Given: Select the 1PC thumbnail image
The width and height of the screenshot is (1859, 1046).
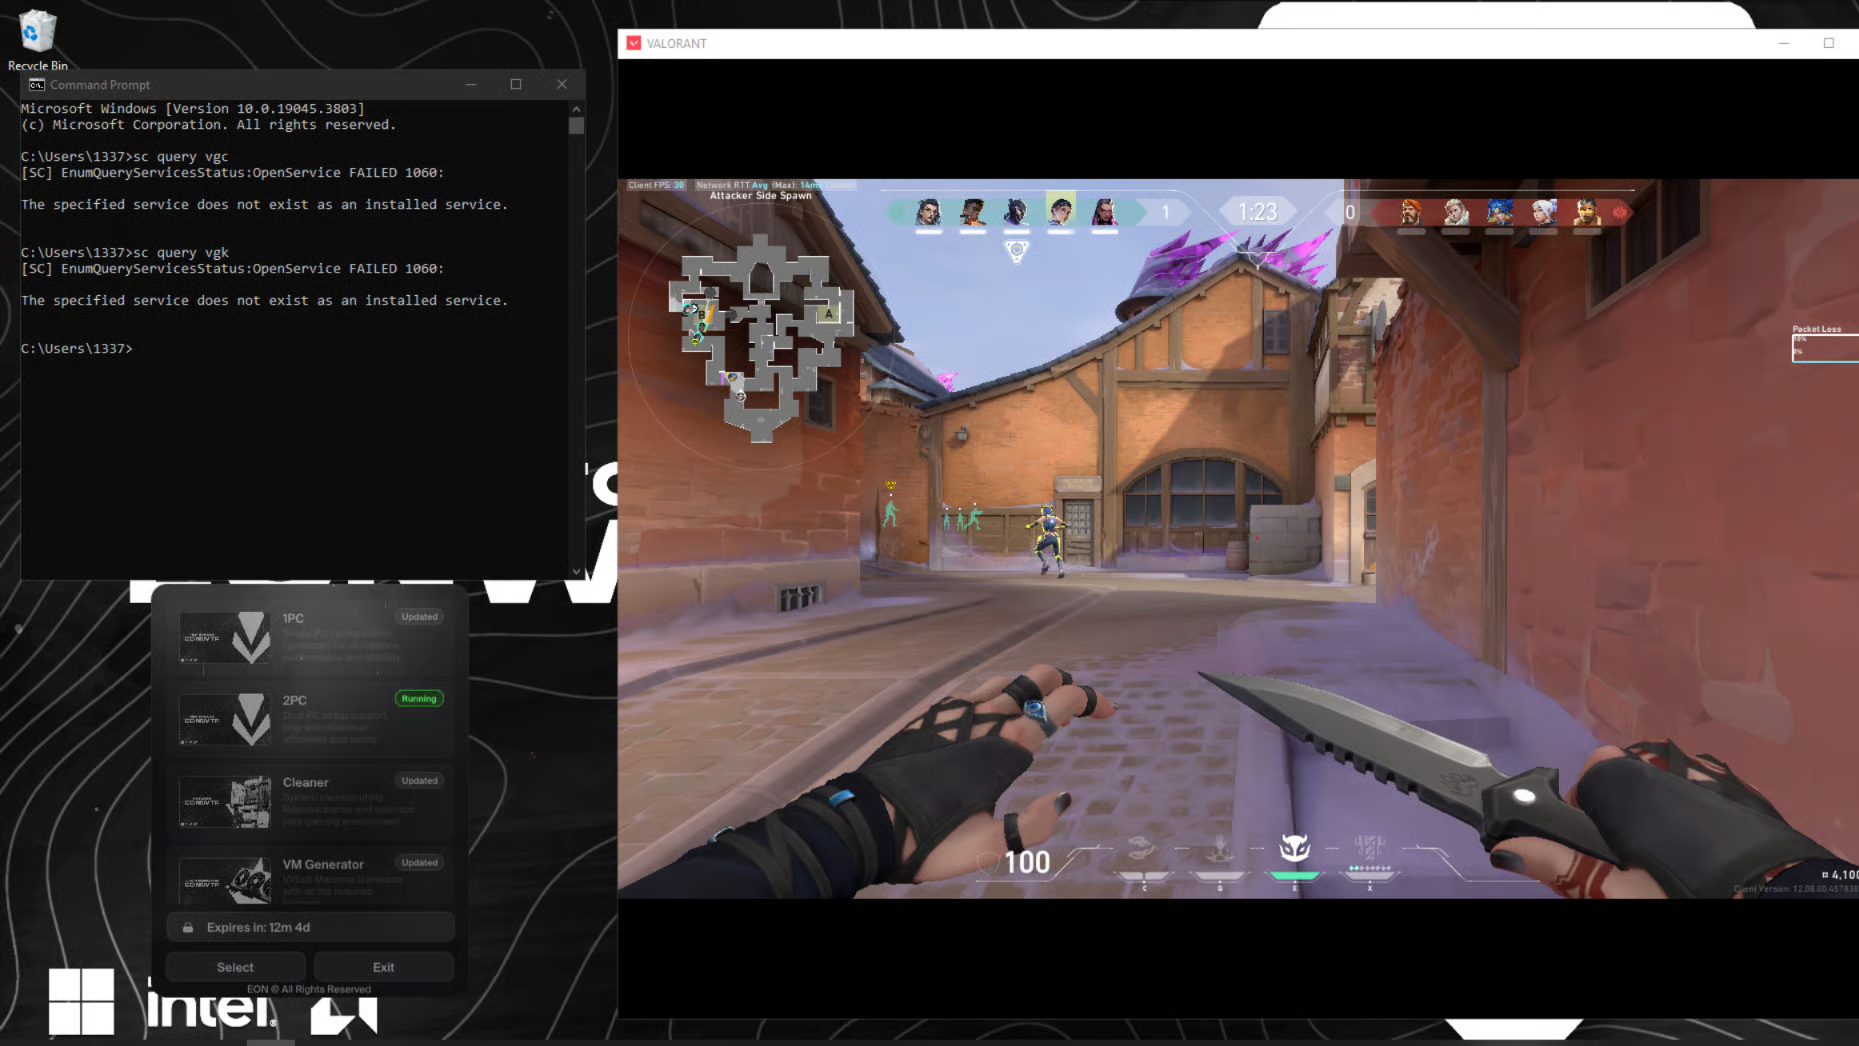Looking at the screenshot, I should point(225,637).
